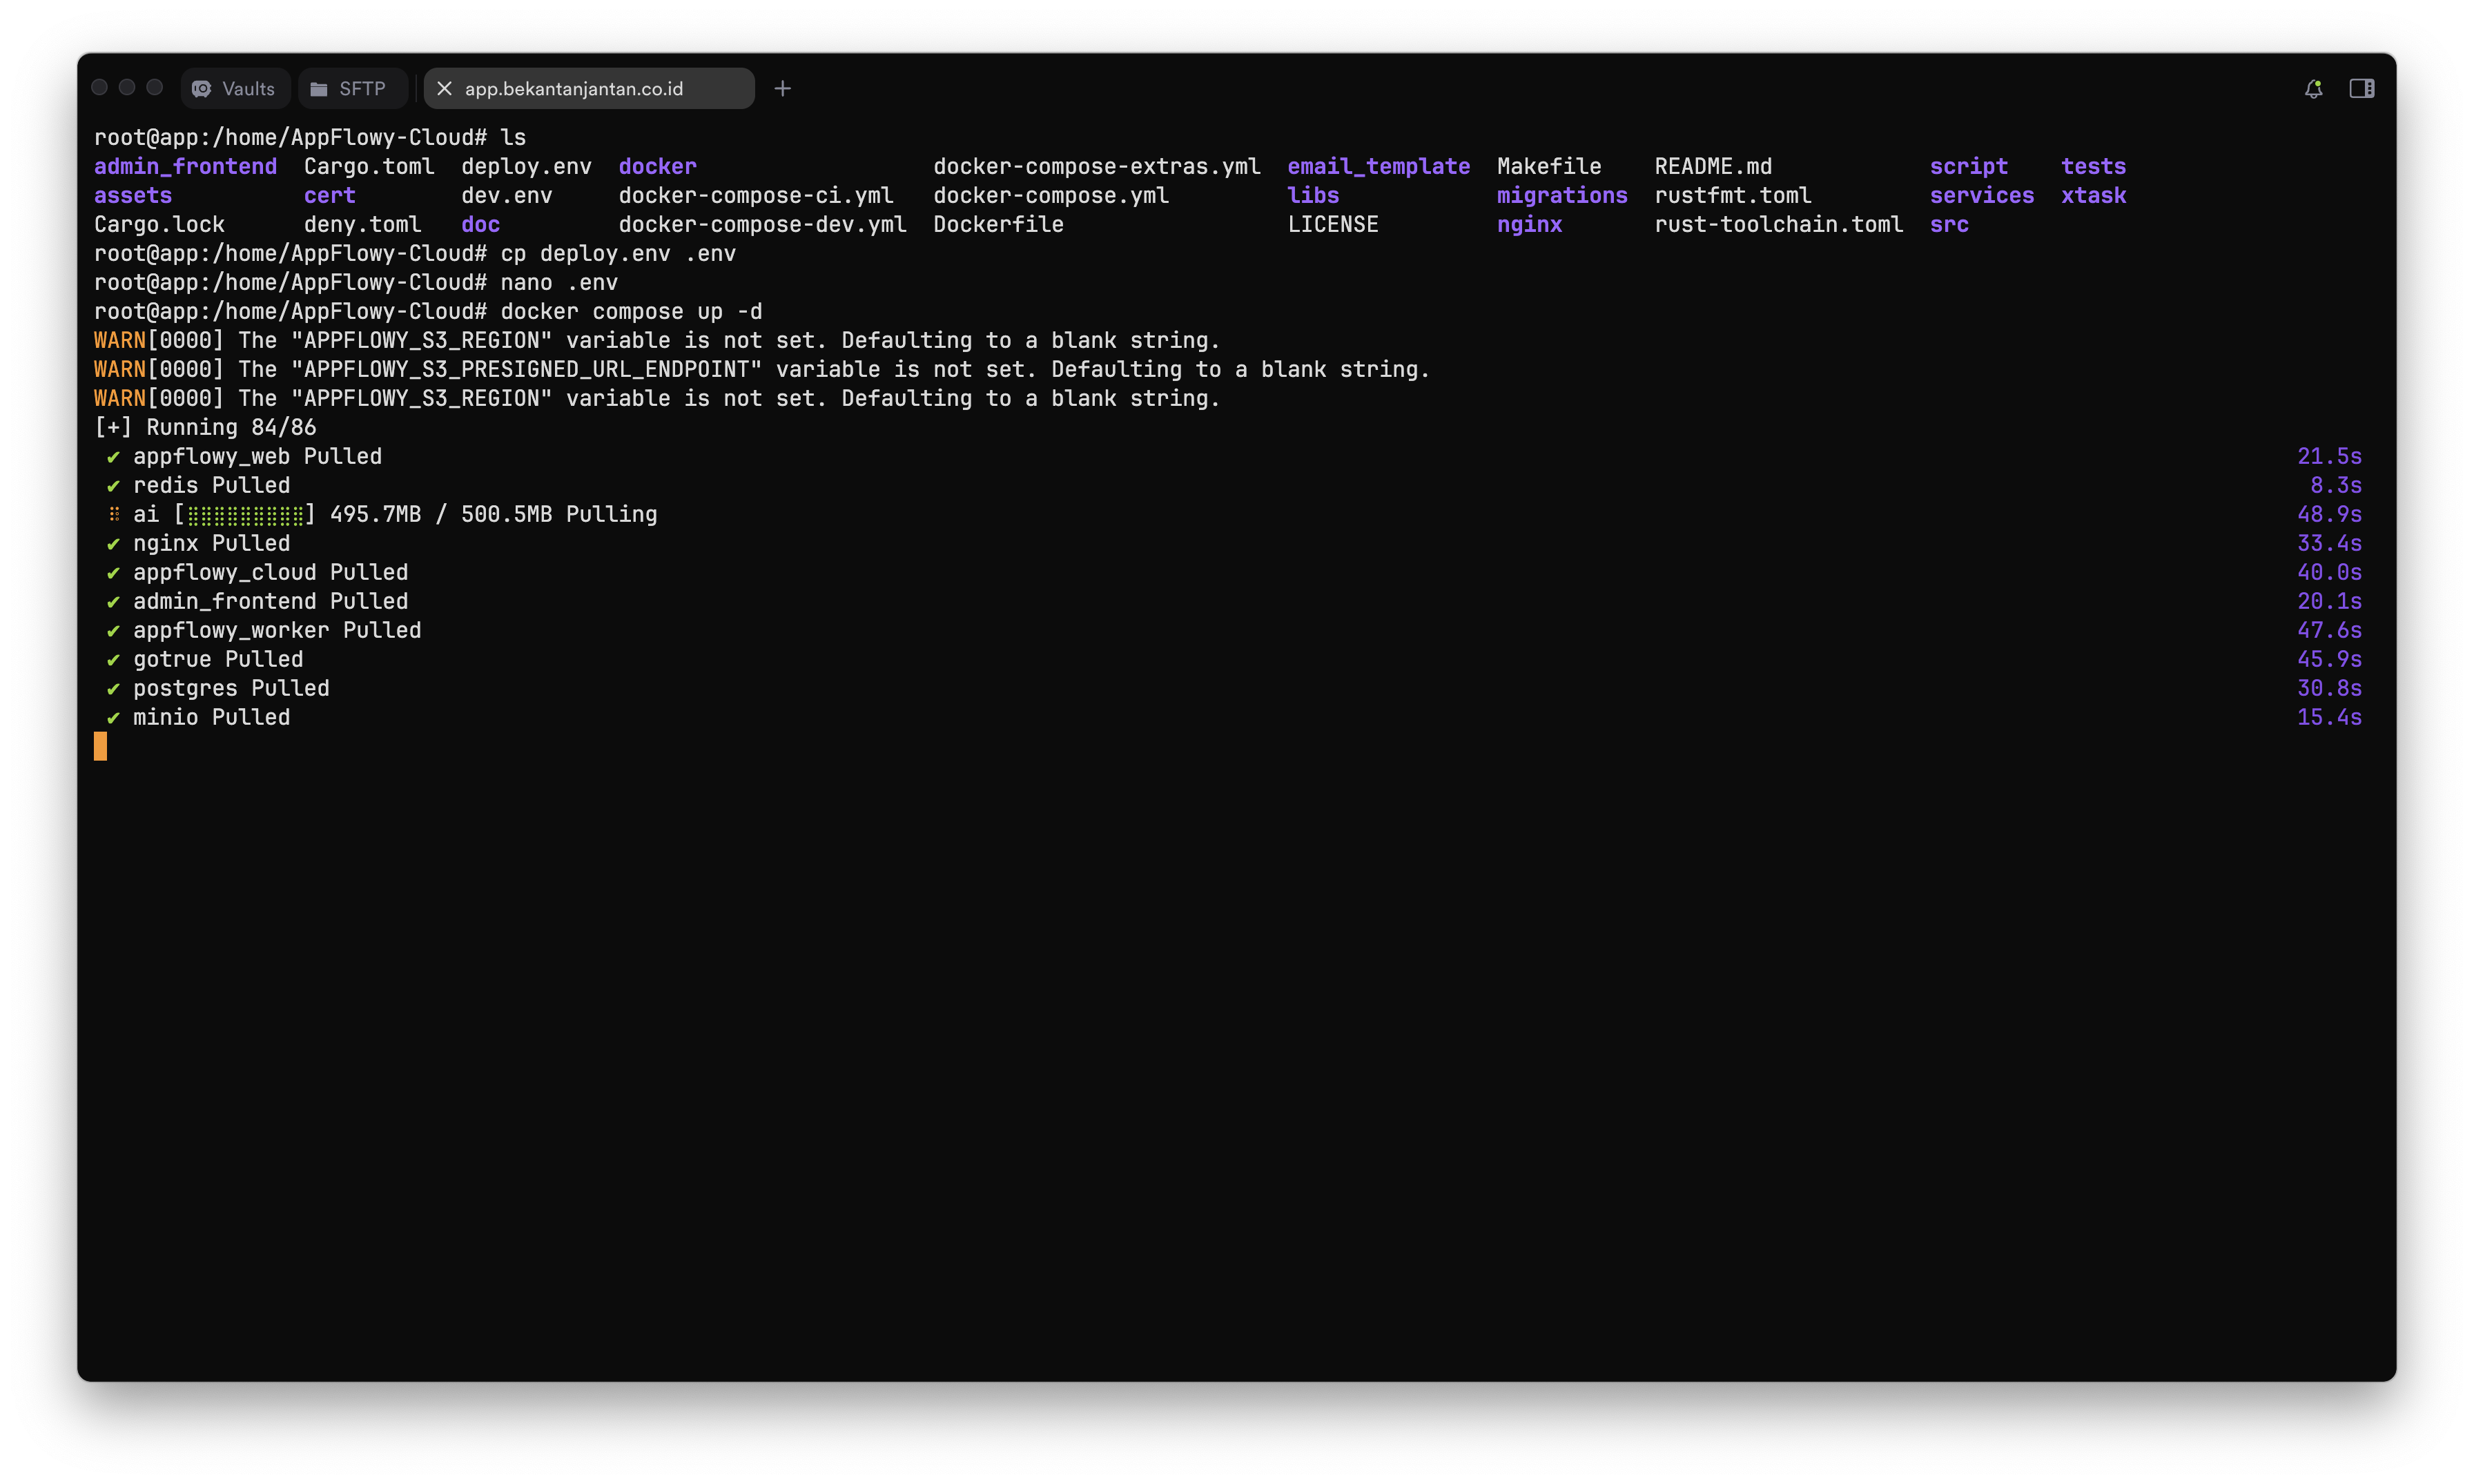The height and width of the screenshot is (1484, 2474).
Task: Click the red close window button
Action: (100, 88)
